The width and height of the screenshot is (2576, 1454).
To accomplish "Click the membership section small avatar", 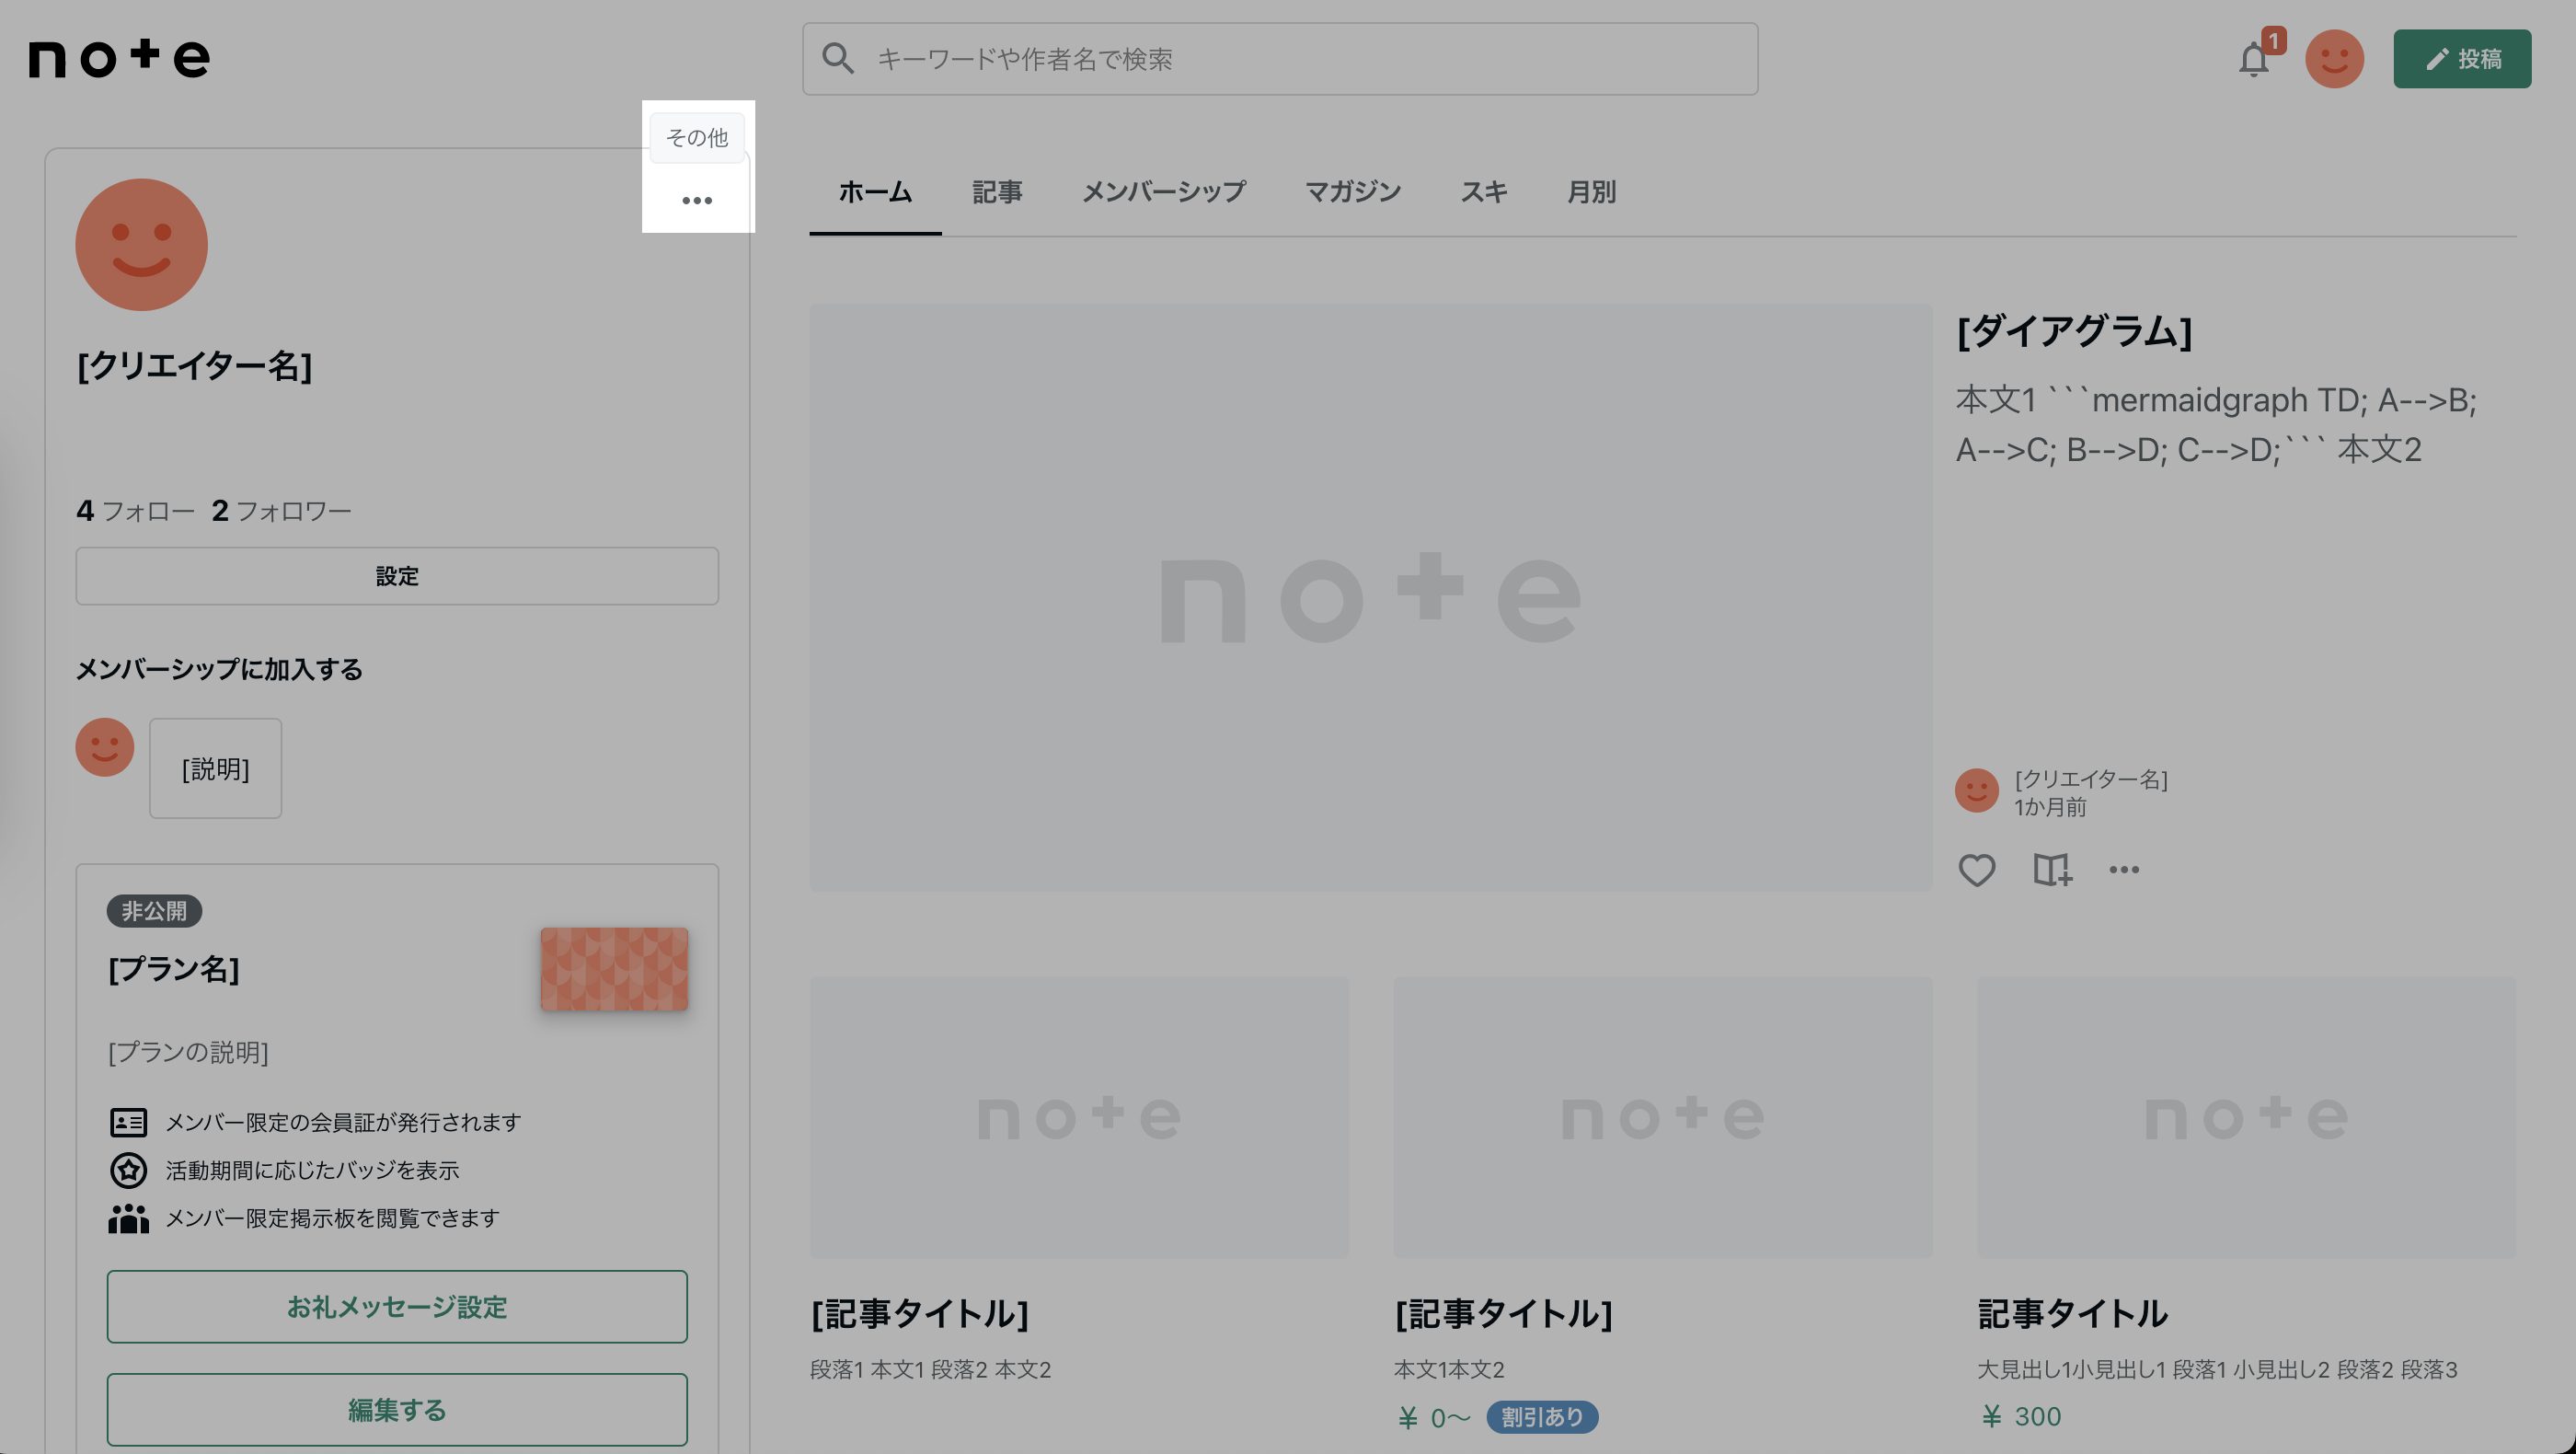I will (x=105, y=747).
